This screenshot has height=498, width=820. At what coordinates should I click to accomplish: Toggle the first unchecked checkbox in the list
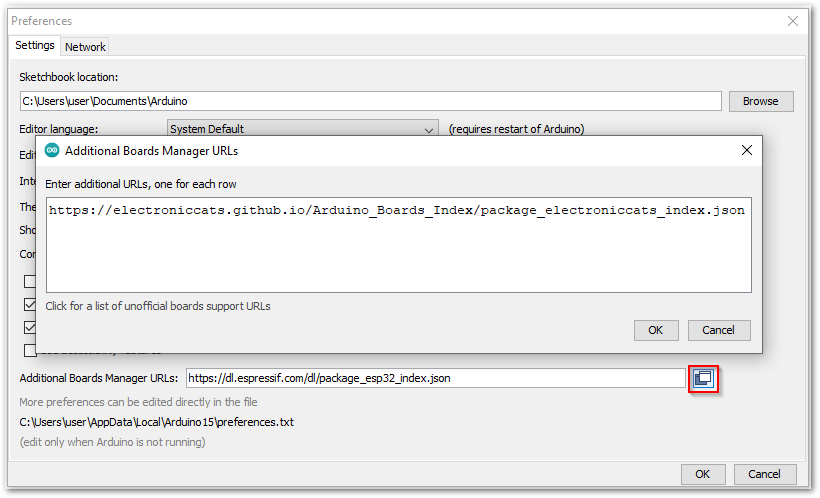tap(30, 281)
